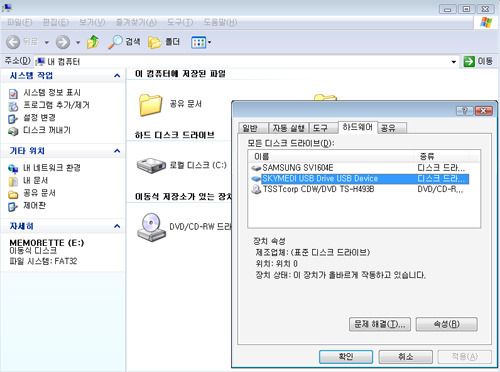Switch to the 도구 tab
The height and width of the screenshot is (372, 500).
(x=323, y=128)
